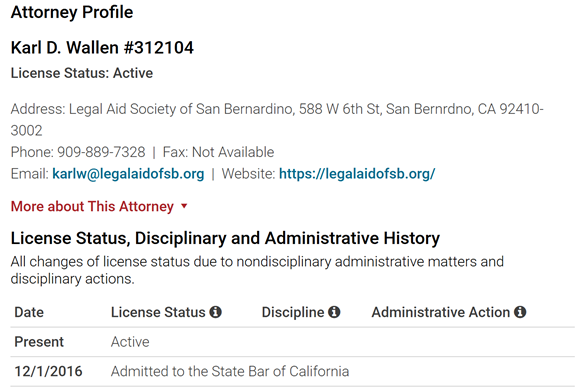580x389 pixels.
Task: Click the License Status, Disciplinary and Administrative History heading
Action: [x=225, y=238]
